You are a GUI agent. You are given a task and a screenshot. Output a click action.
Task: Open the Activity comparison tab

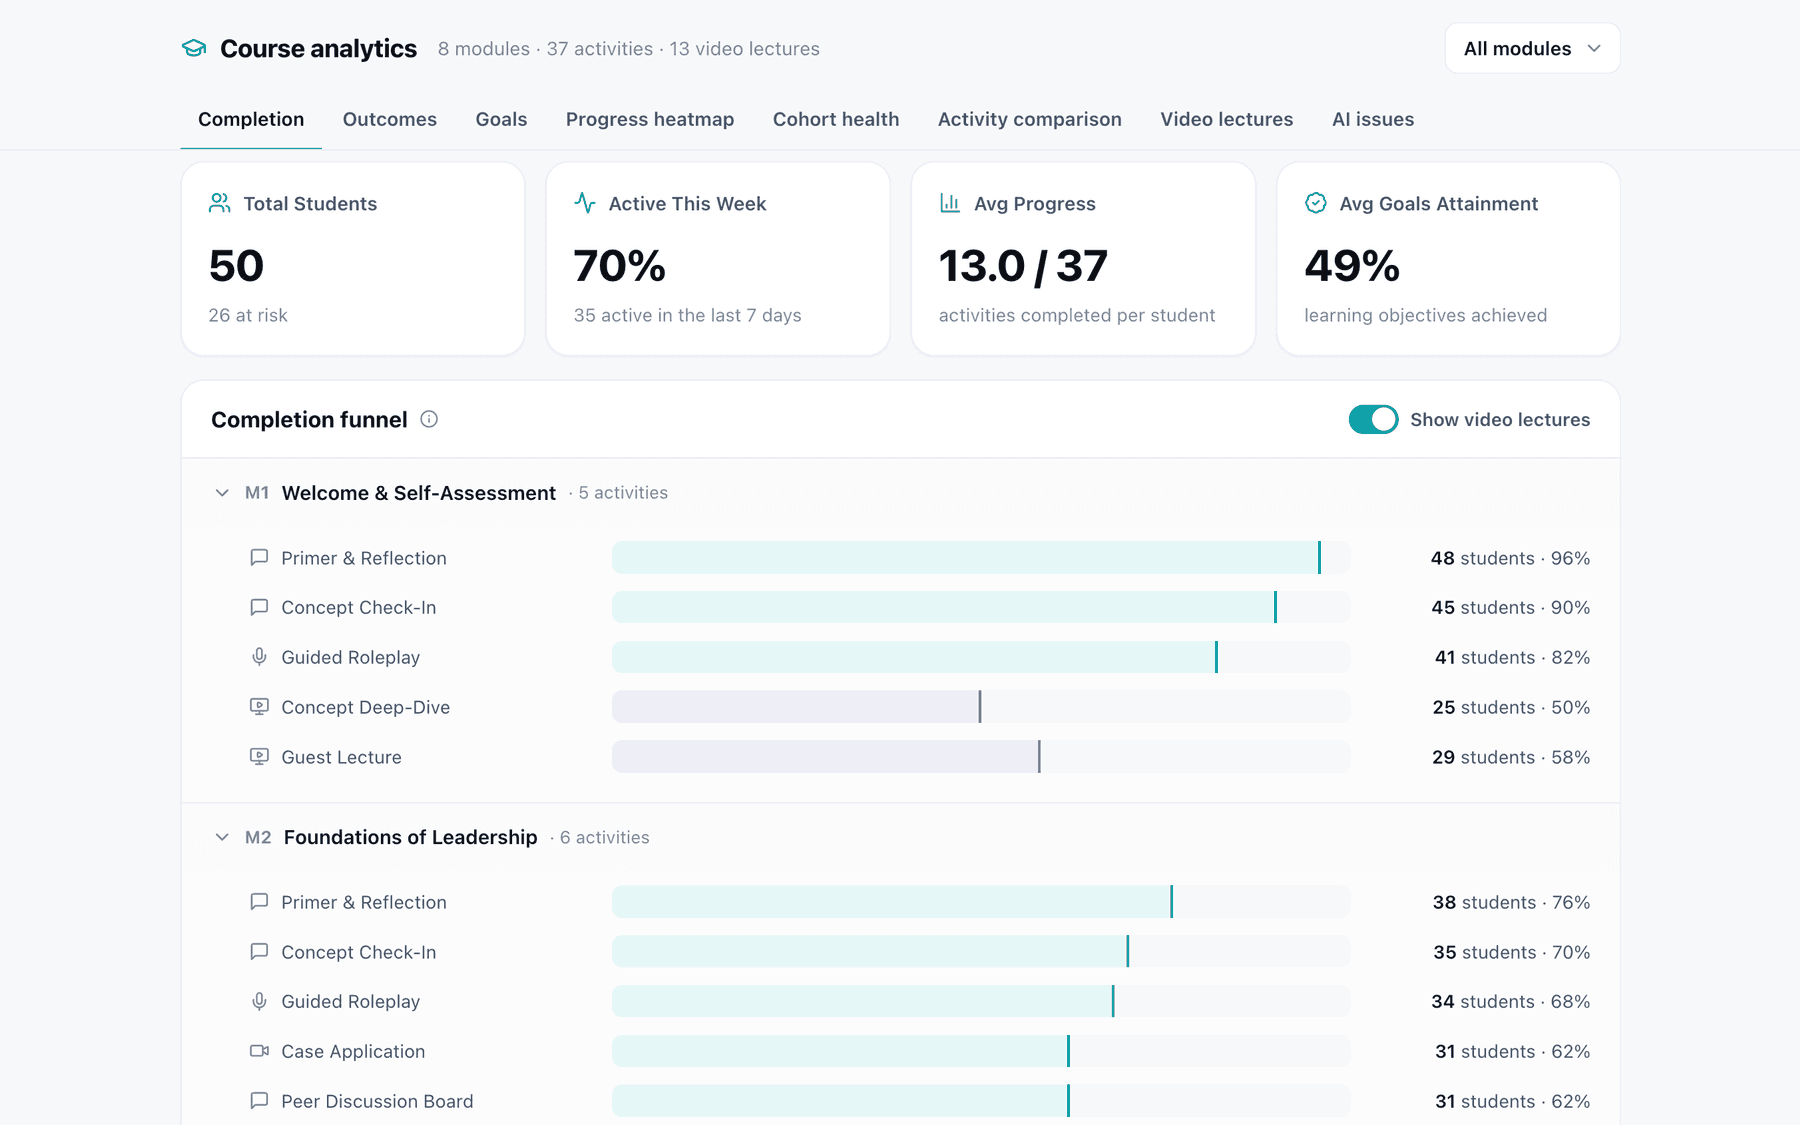tap(1030, 119)
